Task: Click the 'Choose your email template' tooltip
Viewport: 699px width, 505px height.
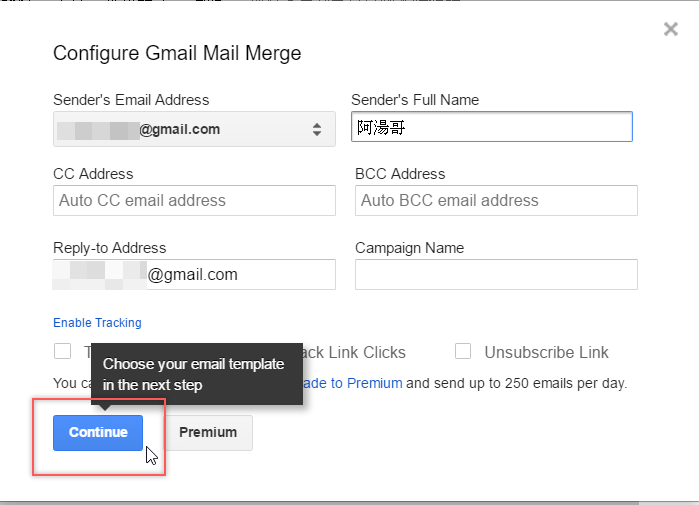Action: click(196, 375)
